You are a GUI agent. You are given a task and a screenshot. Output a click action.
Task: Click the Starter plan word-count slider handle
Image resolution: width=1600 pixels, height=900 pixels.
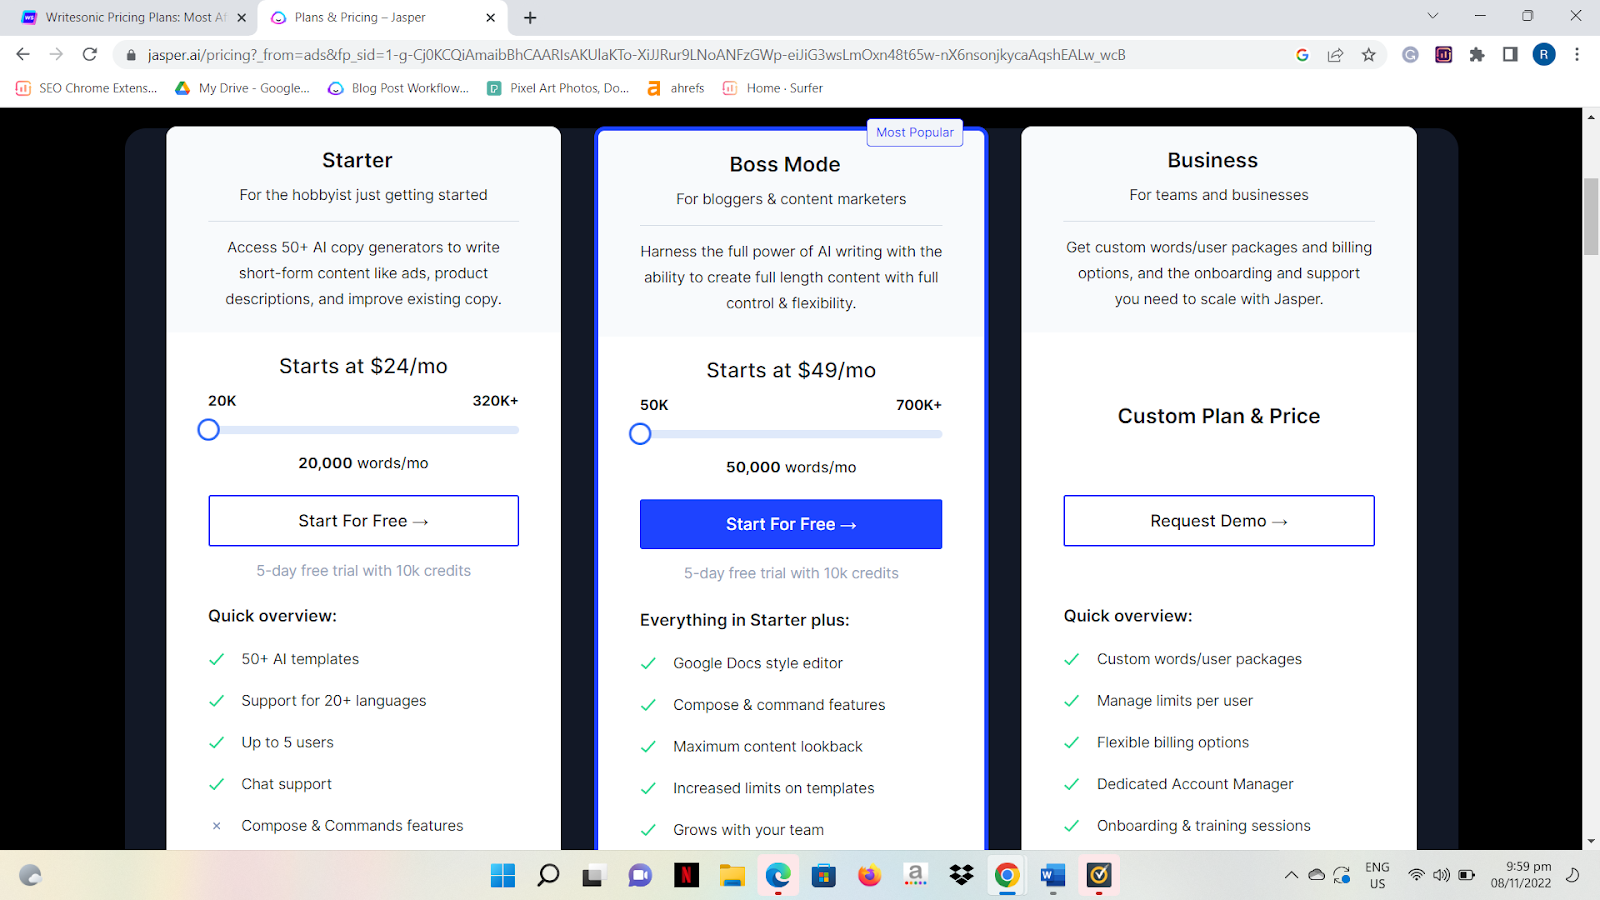(x=208, y=430)
